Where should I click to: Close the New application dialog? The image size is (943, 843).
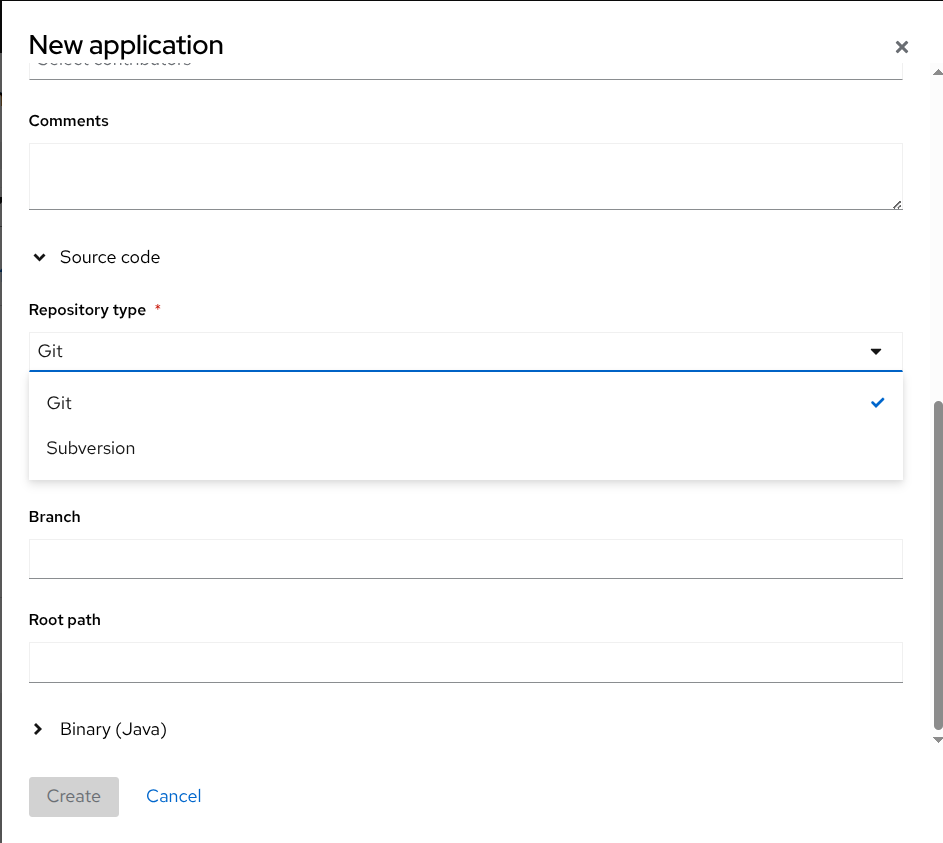902,47
